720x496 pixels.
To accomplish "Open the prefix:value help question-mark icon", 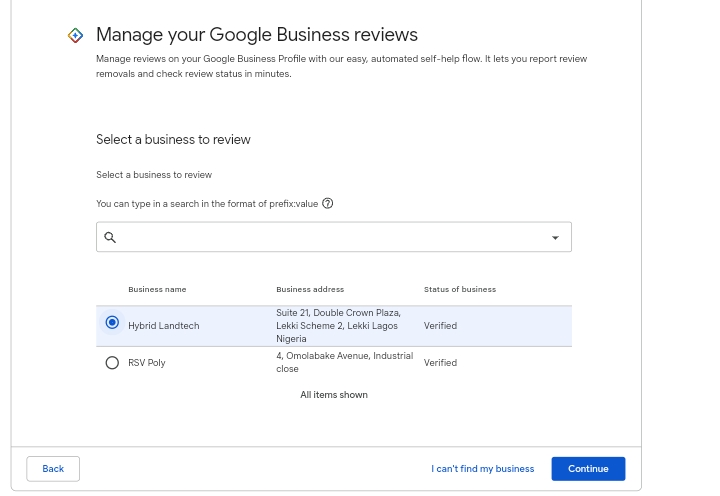I will 327,203.
